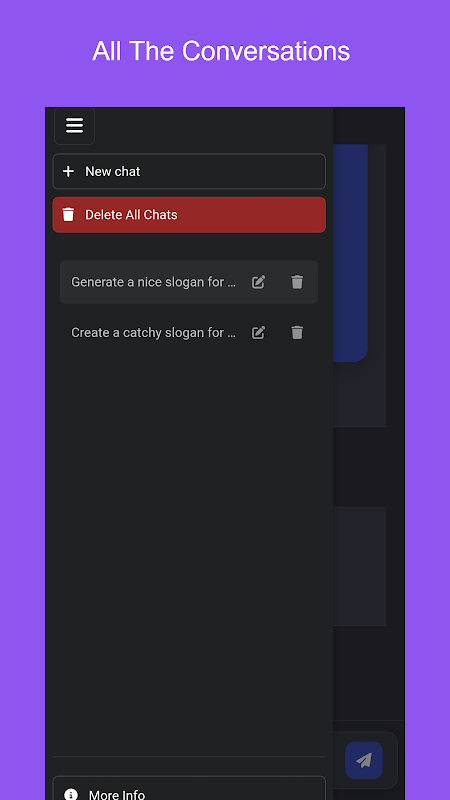Viewport: 450px width, 800px height.
Task: Click the lower gray message block in chat
Action: (360, 566)
